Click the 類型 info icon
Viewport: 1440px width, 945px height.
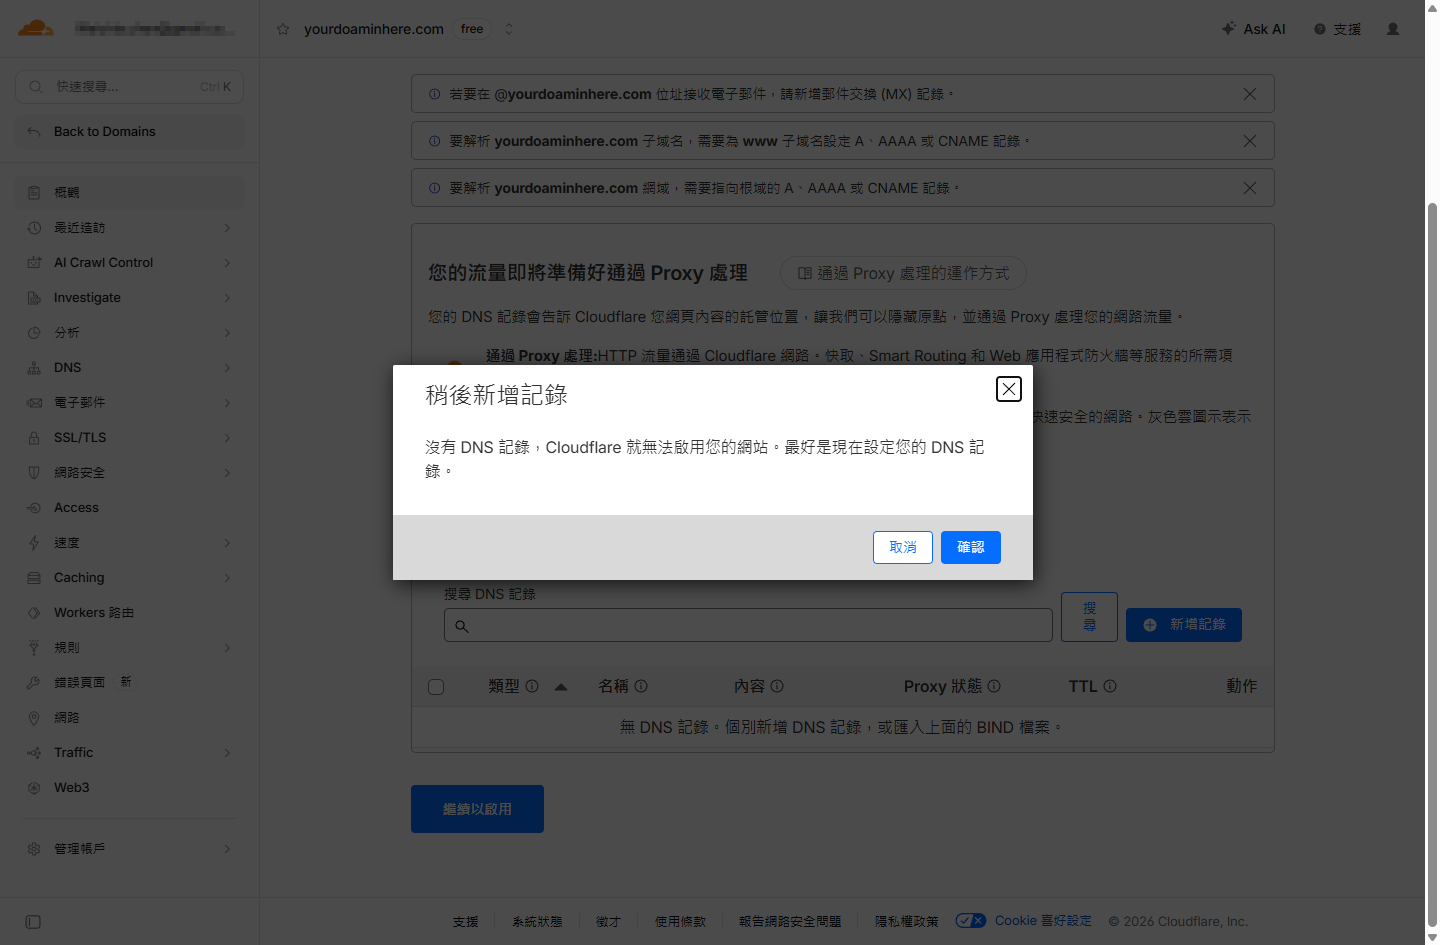tap(532, 686)
